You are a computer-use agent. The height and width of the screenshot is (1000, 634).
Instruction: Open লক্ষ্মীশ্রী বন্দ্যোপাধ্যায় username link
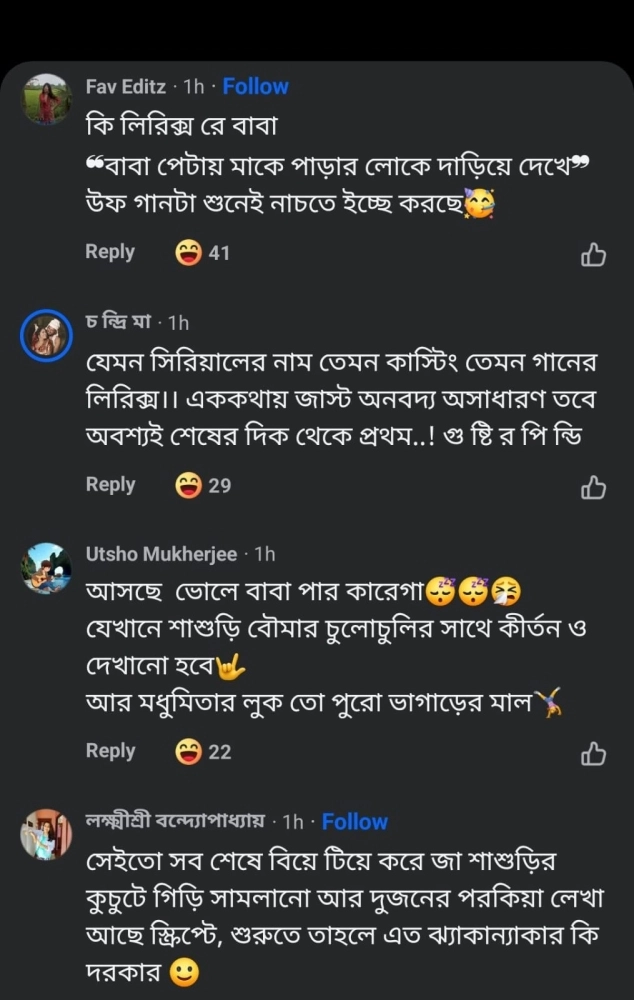175,822
